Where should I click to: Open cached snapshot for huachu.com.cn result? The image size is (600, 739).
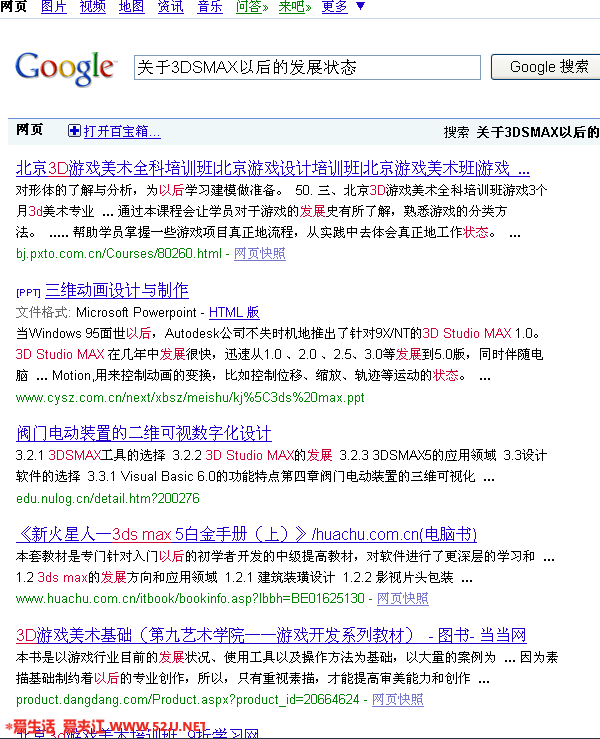[x=403, y=599]
